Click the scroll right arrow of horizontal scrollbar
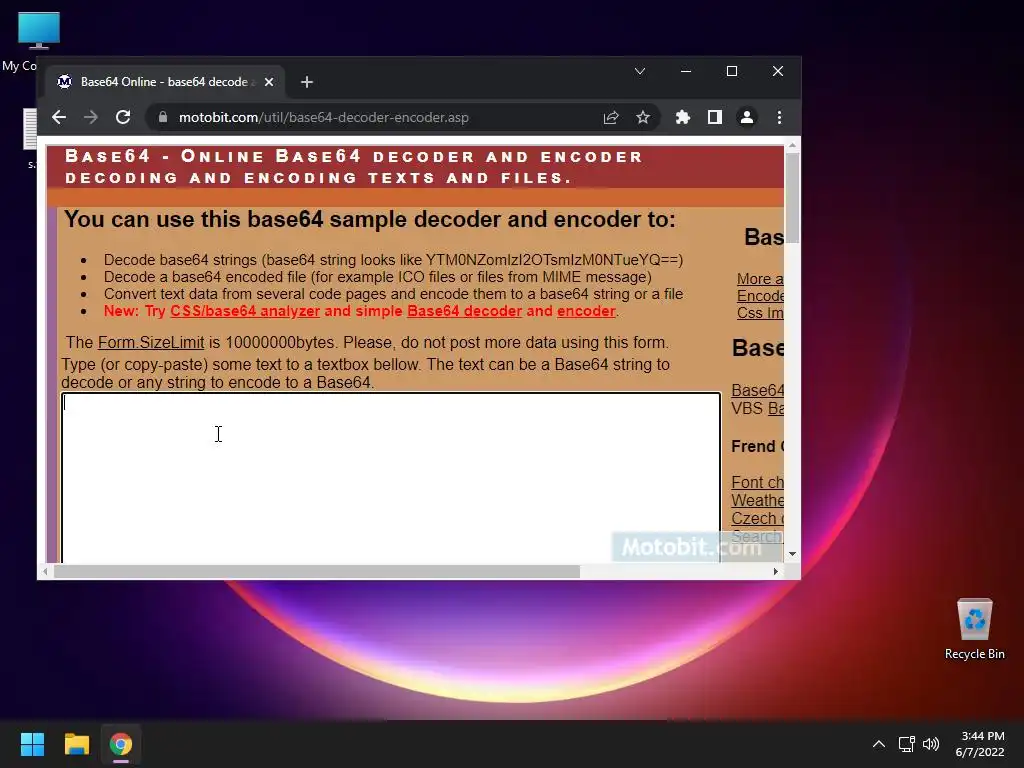Screen dimensions: 1024x768 [x=775, y=571]
